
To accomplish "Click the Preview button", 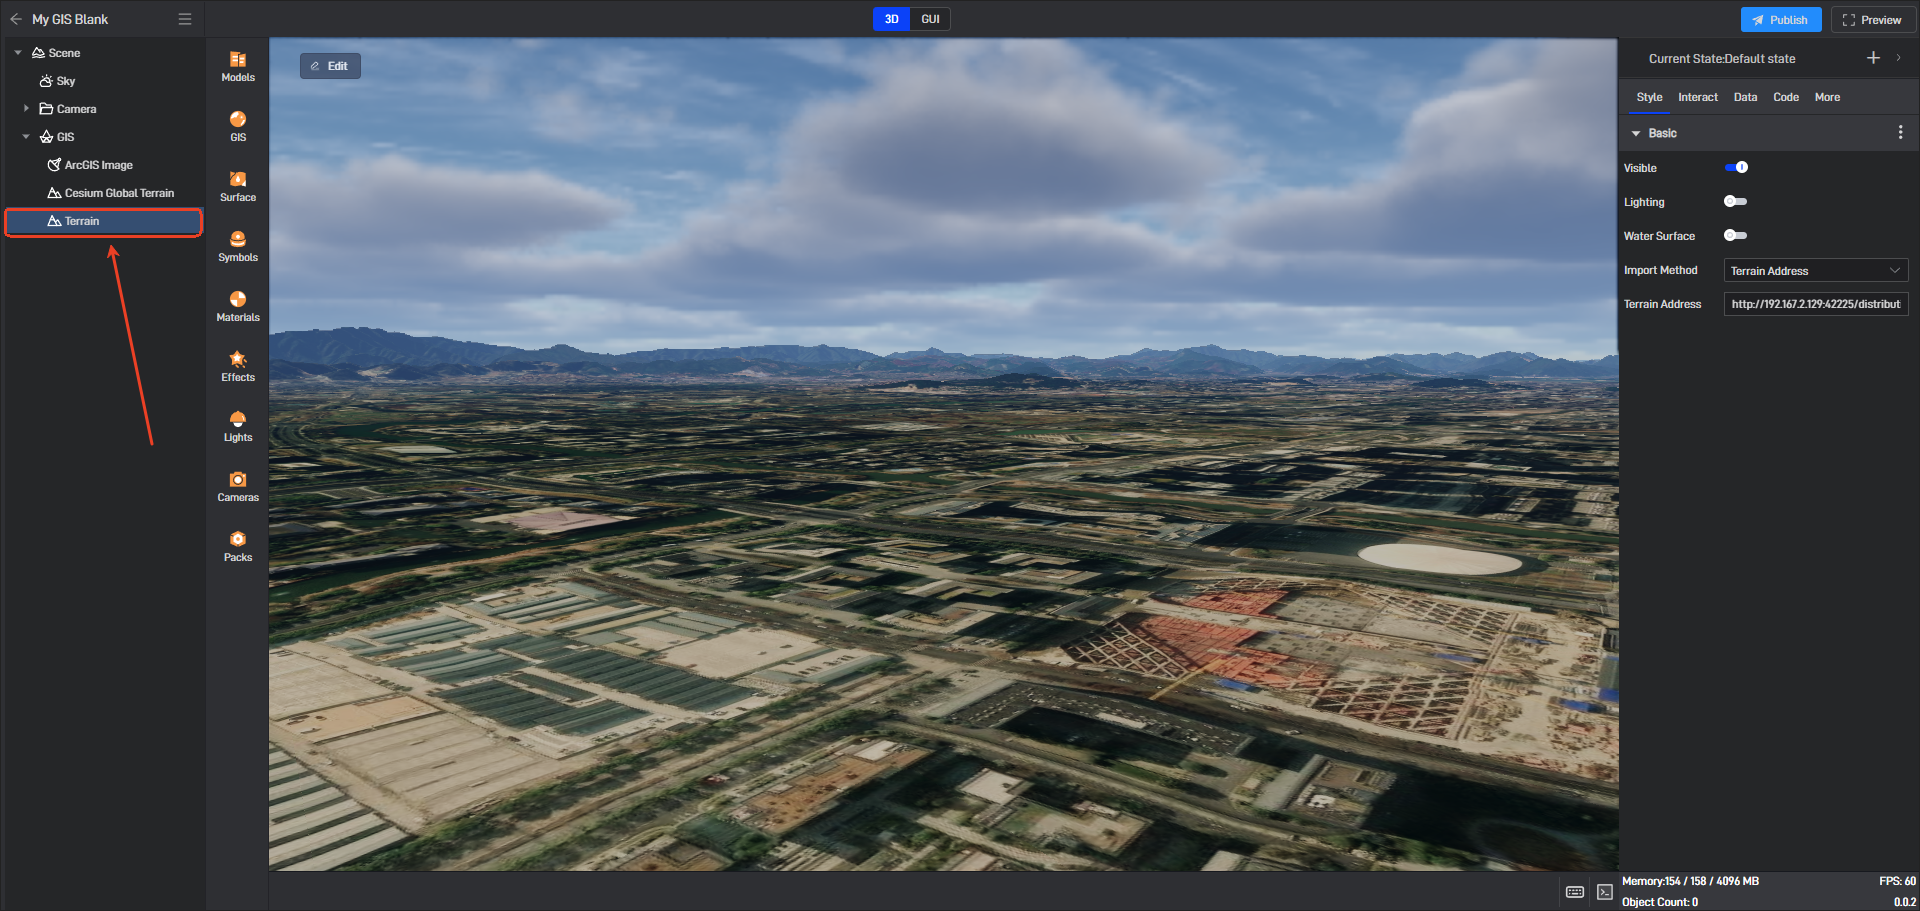I will 1872,20.
